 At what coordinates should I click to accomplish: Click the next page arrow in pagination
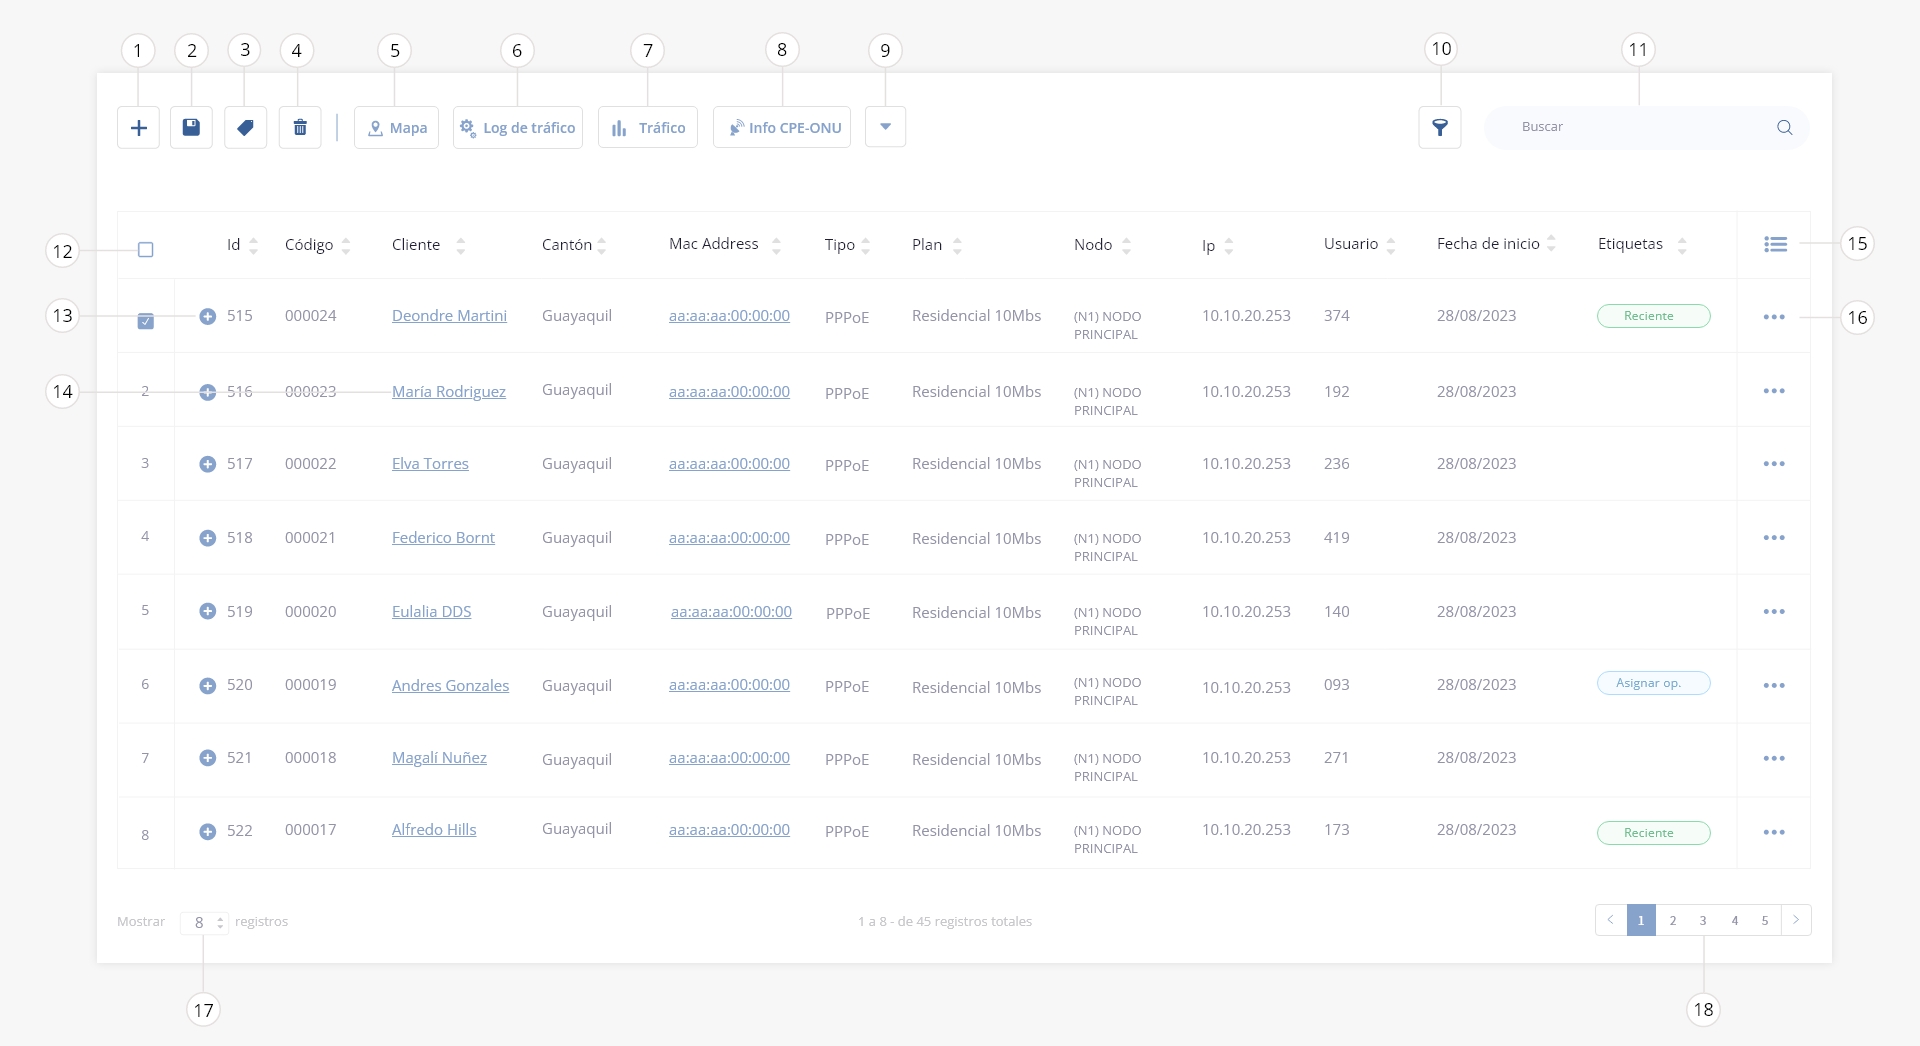point(1796,920)
